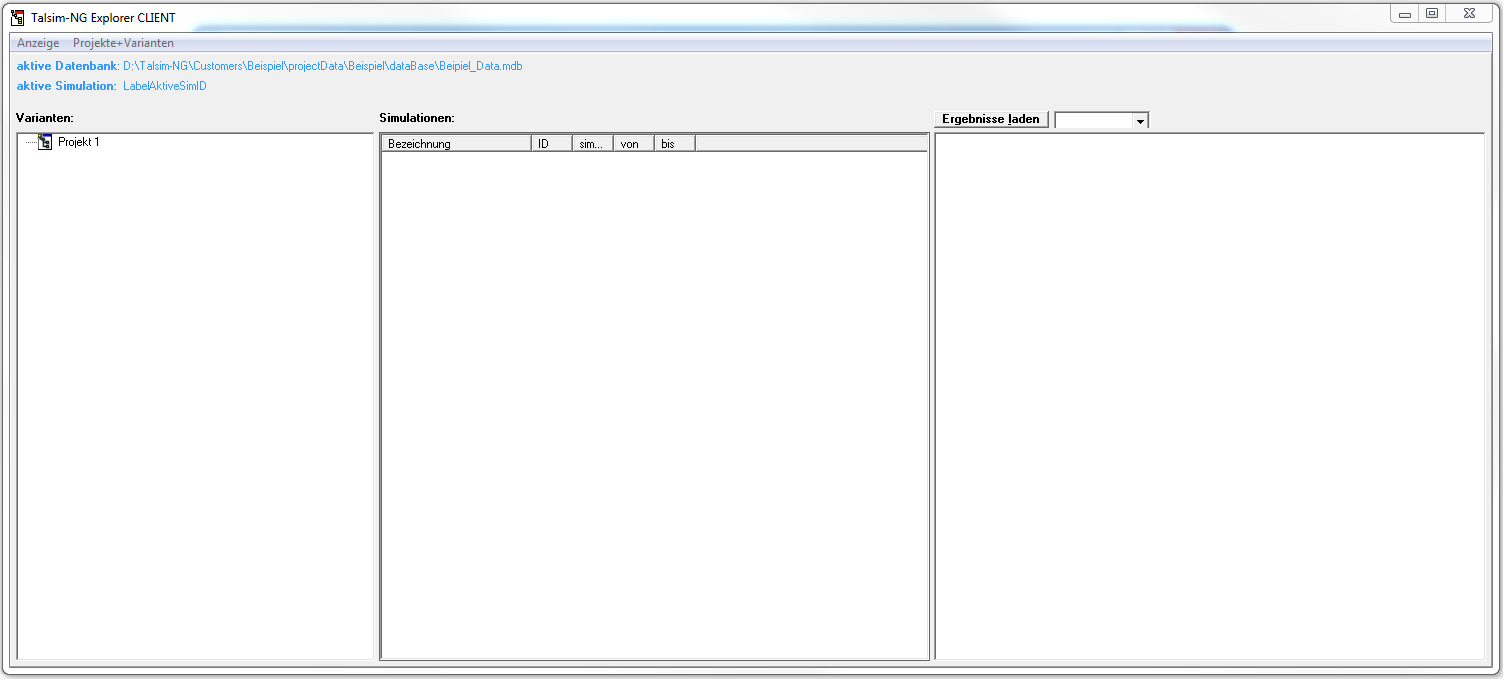Click the active database file path text

pyautogui.click(x=322, y=66)
